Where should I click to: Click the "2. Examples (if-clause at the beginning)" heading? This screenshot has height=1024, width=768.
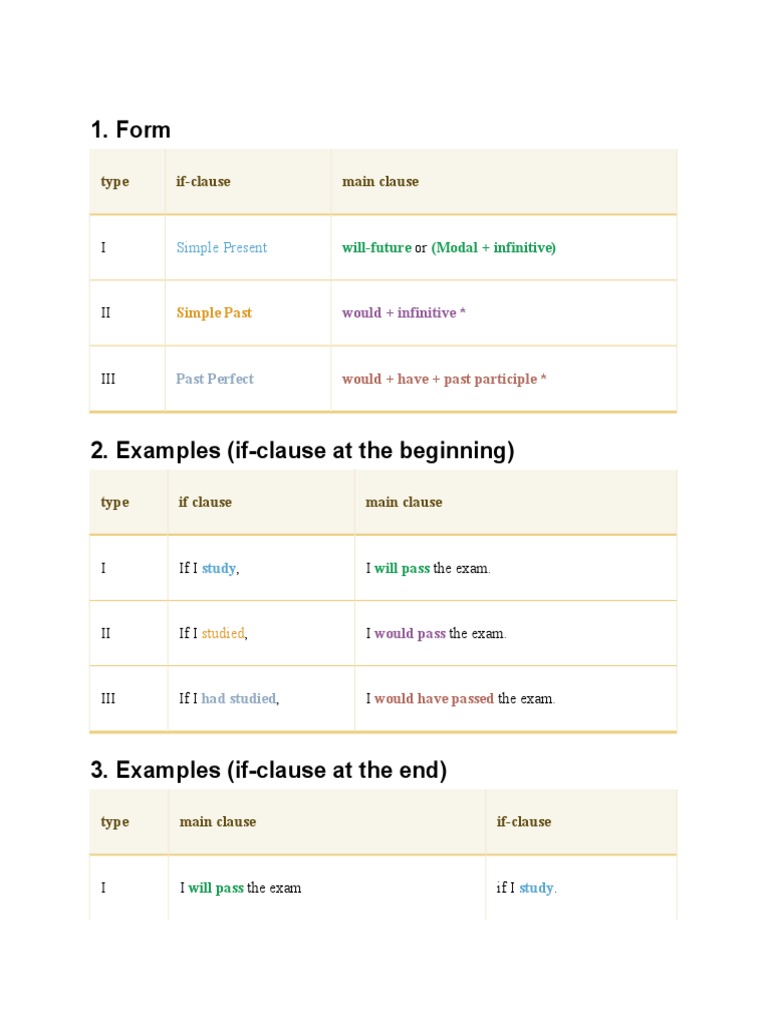(x=302, y=451)
